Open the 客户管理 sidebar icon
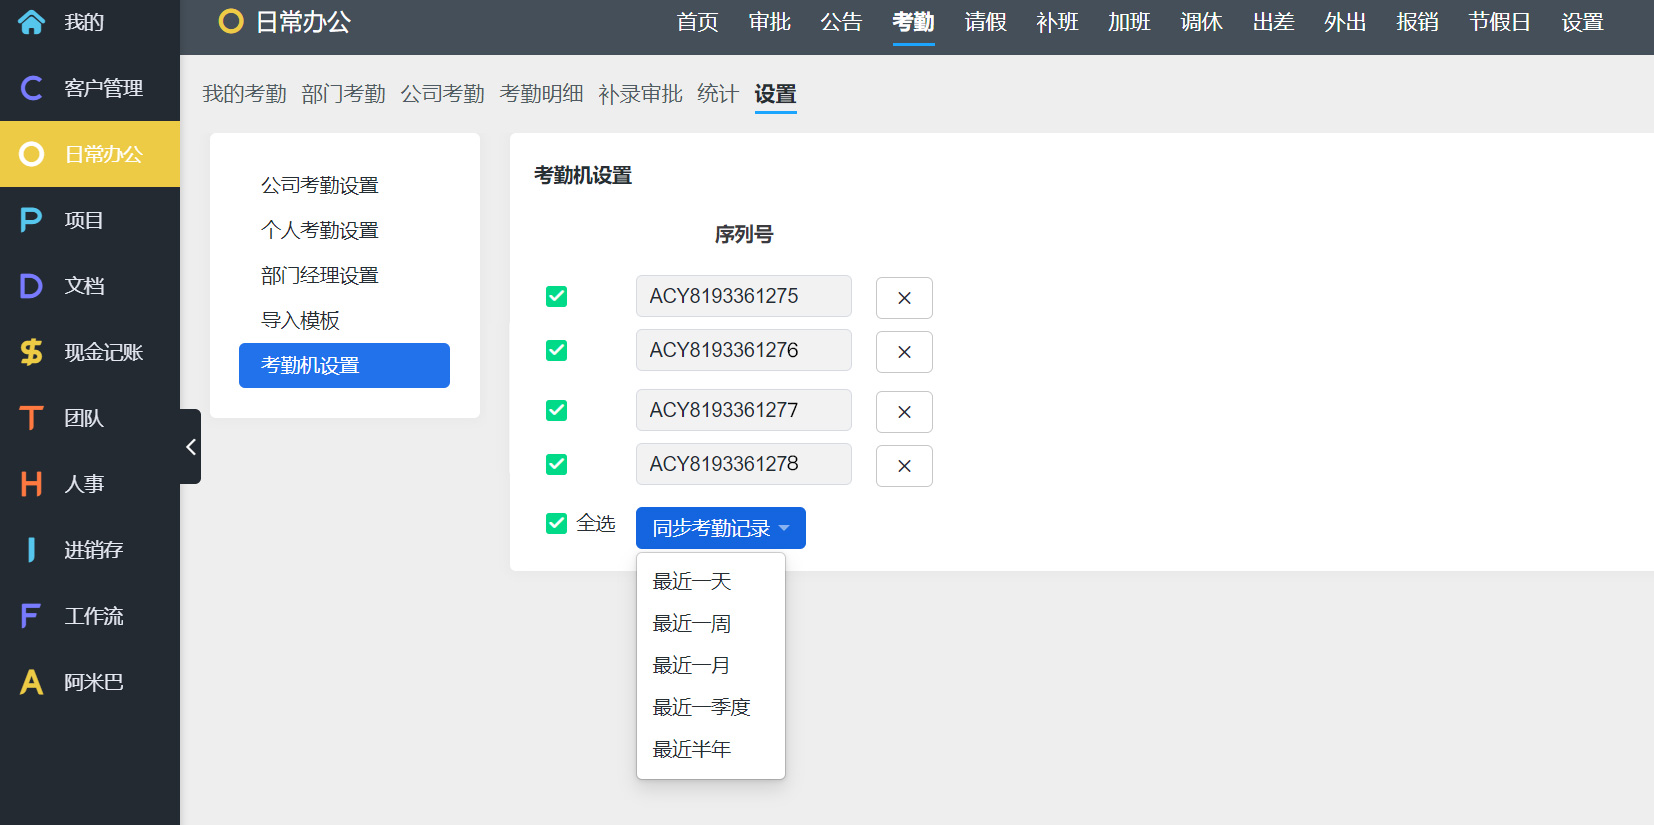This screenshot has width=1654, height=825. pyautogui.click(x=32, y=88)
